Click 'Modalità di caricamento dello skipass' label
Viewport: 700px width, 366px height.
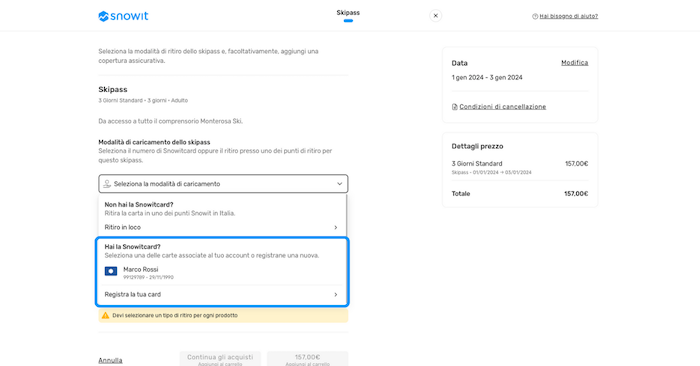point(154,142)
